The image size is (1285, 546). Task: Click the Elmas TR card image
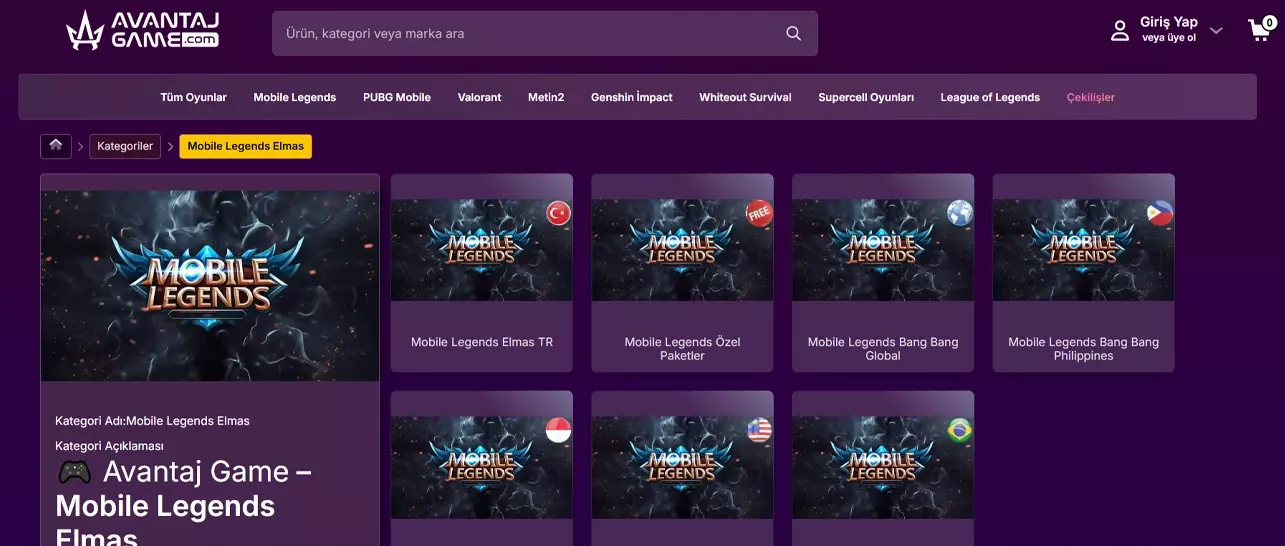(x=482, y=249)
